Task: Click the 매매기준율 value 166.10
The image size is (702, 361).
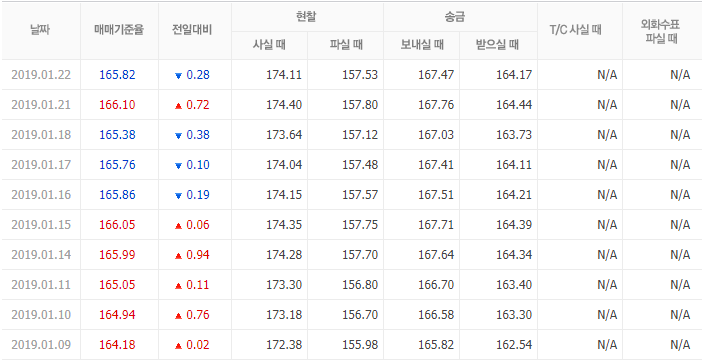Action: [117, 105]
